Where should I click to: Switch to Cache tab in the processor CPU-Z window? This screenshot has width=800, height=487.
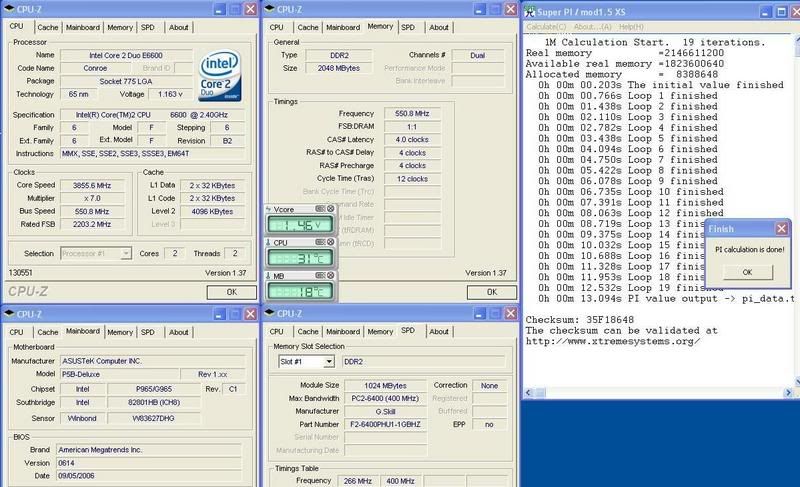(x=47, y=27)
